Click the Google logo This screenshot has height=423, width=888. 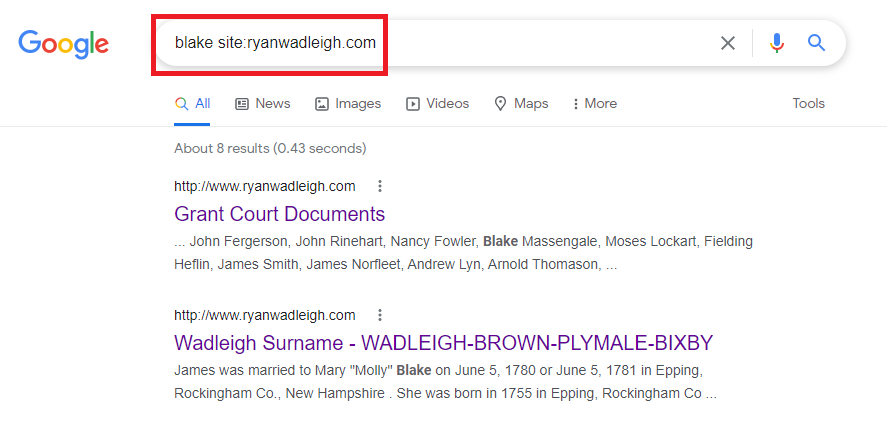coord(63,44)
